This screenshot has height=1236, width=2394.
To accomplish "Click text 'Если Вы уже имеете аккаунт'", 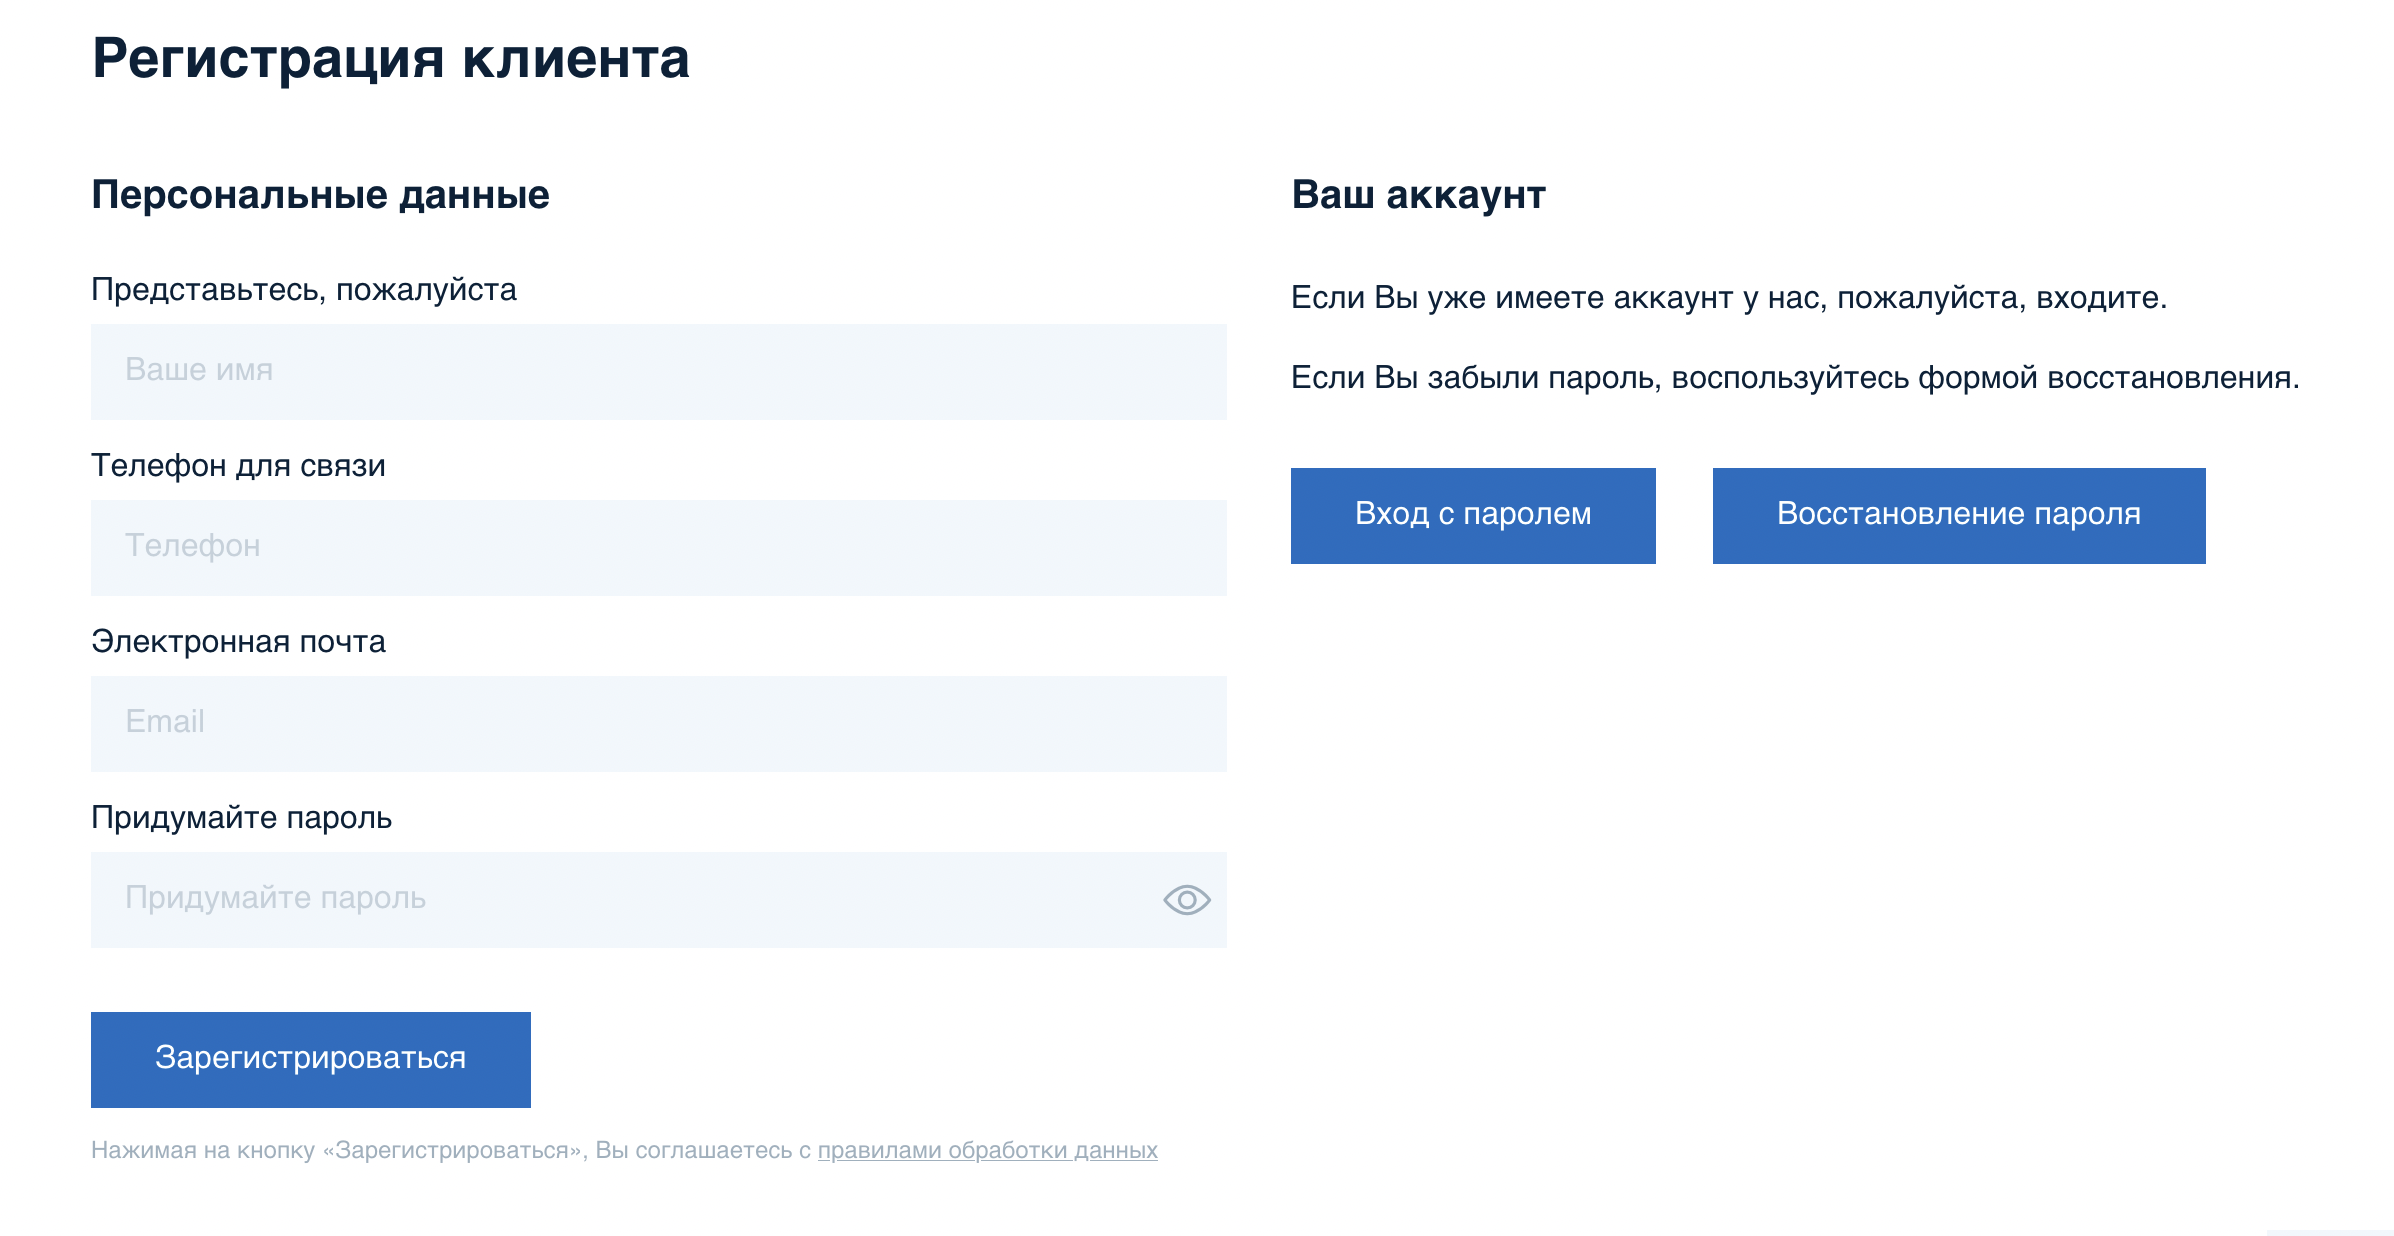I will (1510, 298).
